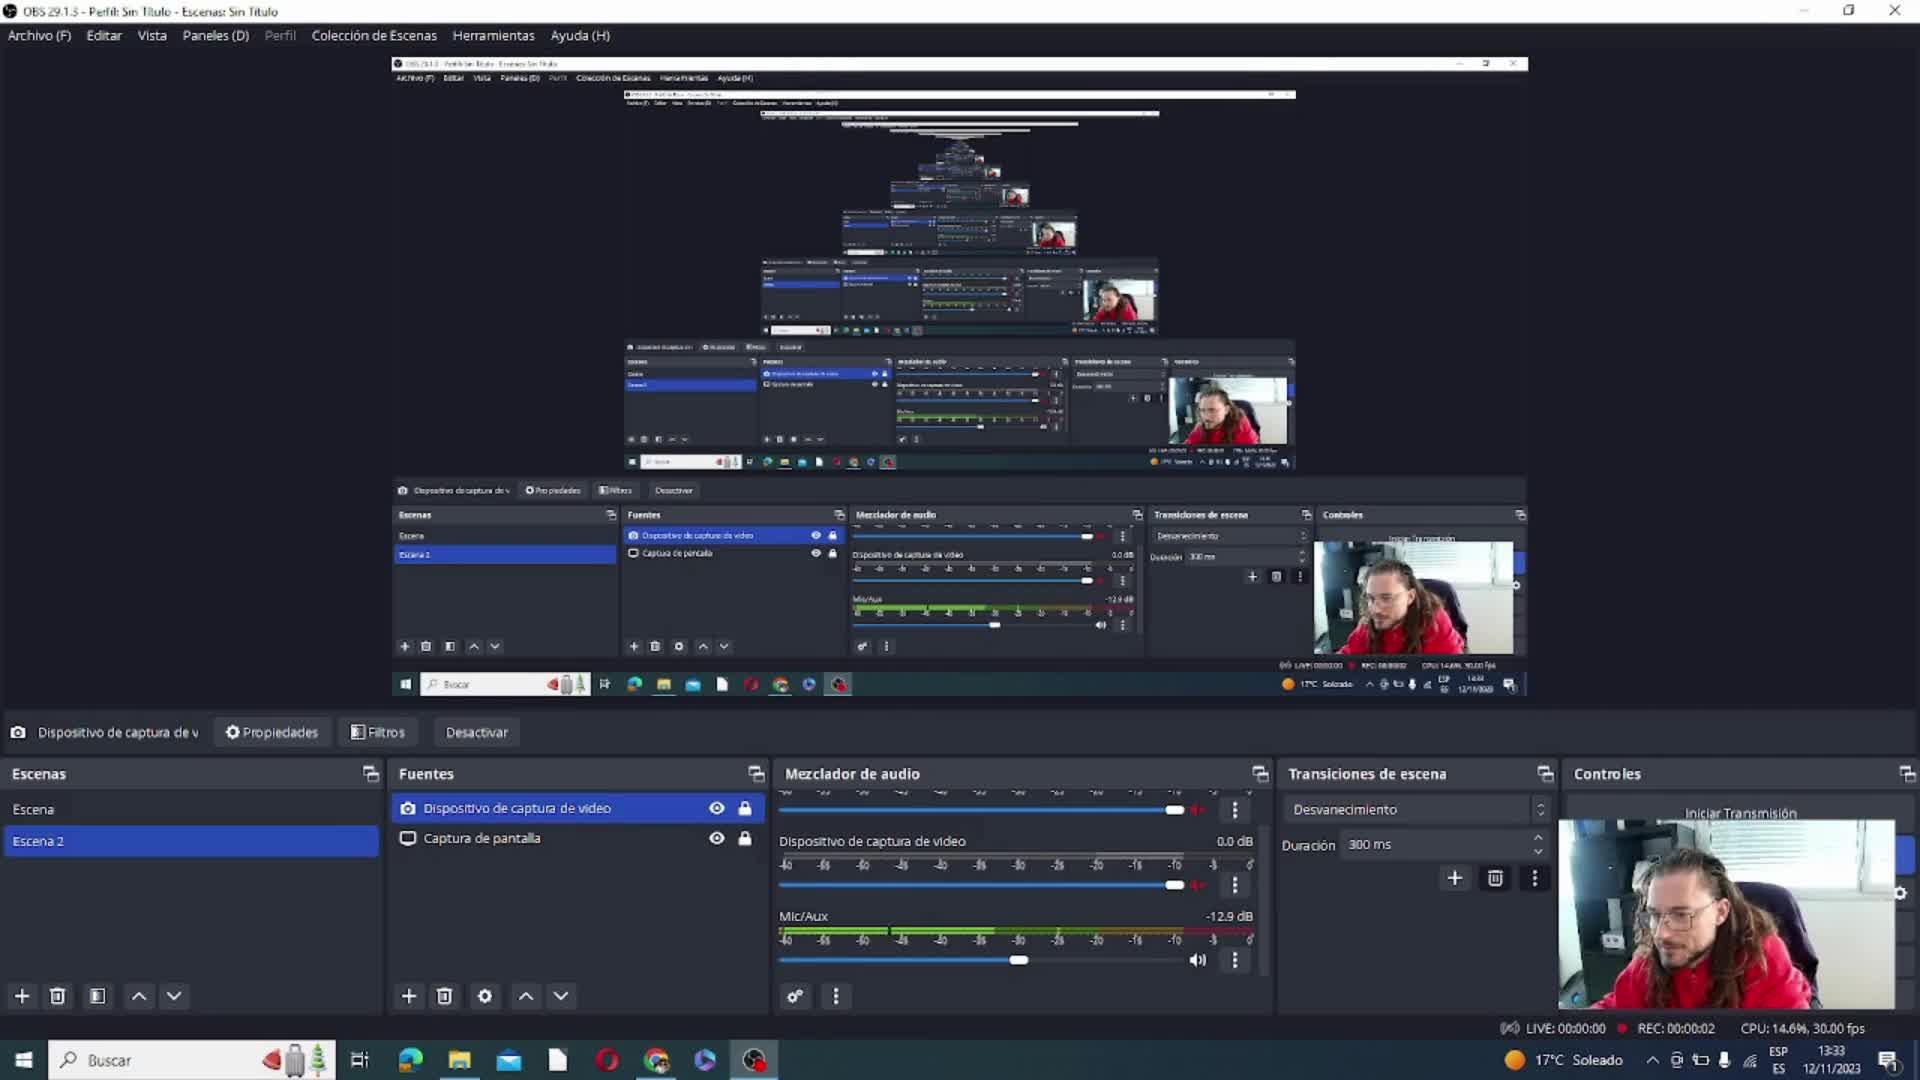Increase the Duración value stepper
The image size is (1920, 1080).
pos(1538,838)
